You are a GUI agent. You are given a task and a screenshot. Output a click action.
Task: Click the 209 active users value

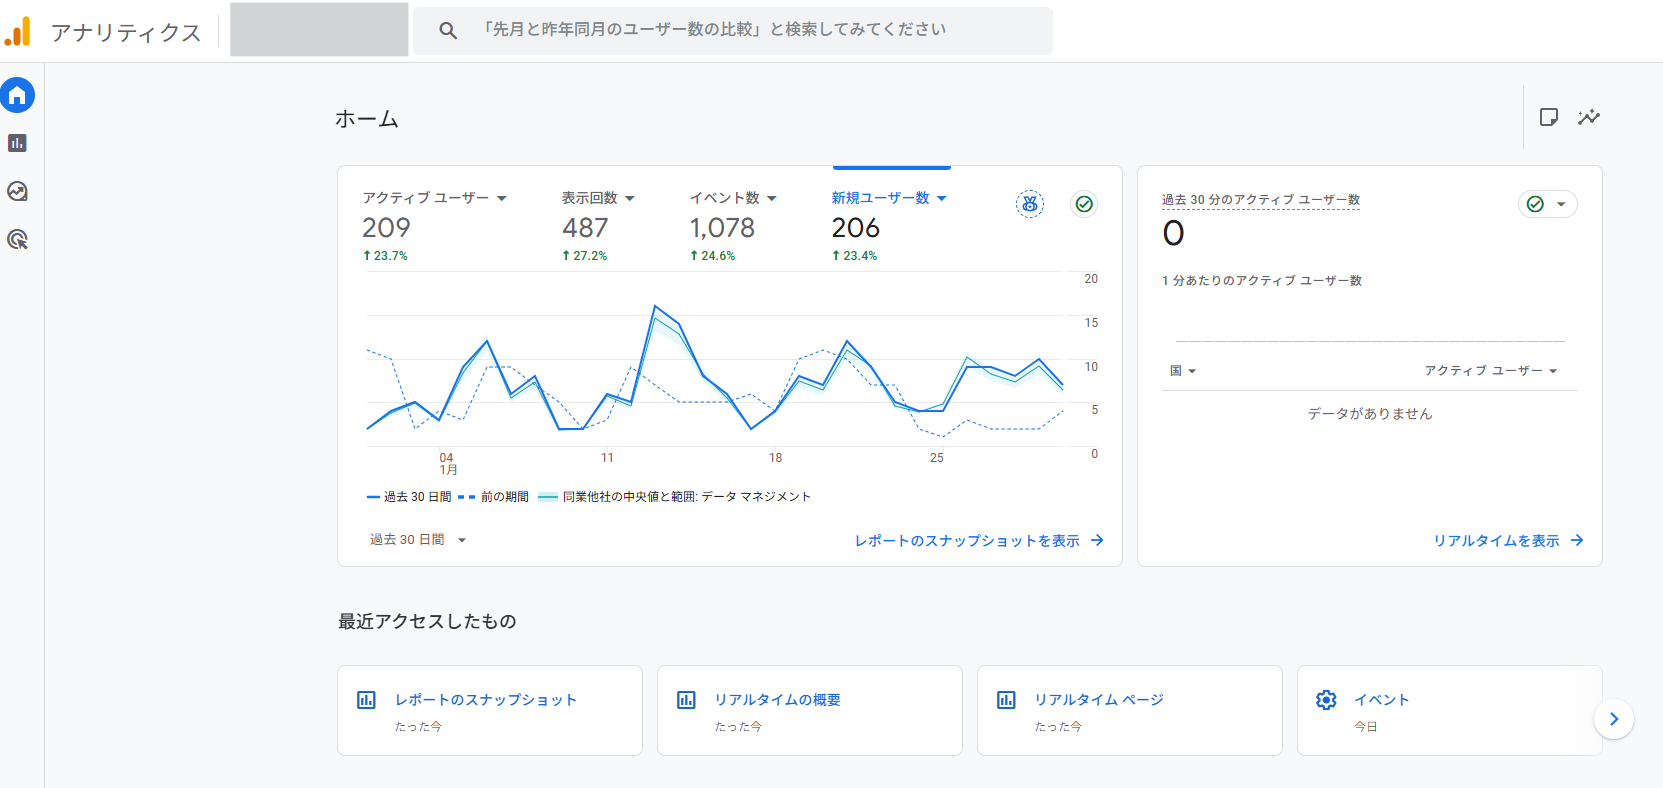386,228
